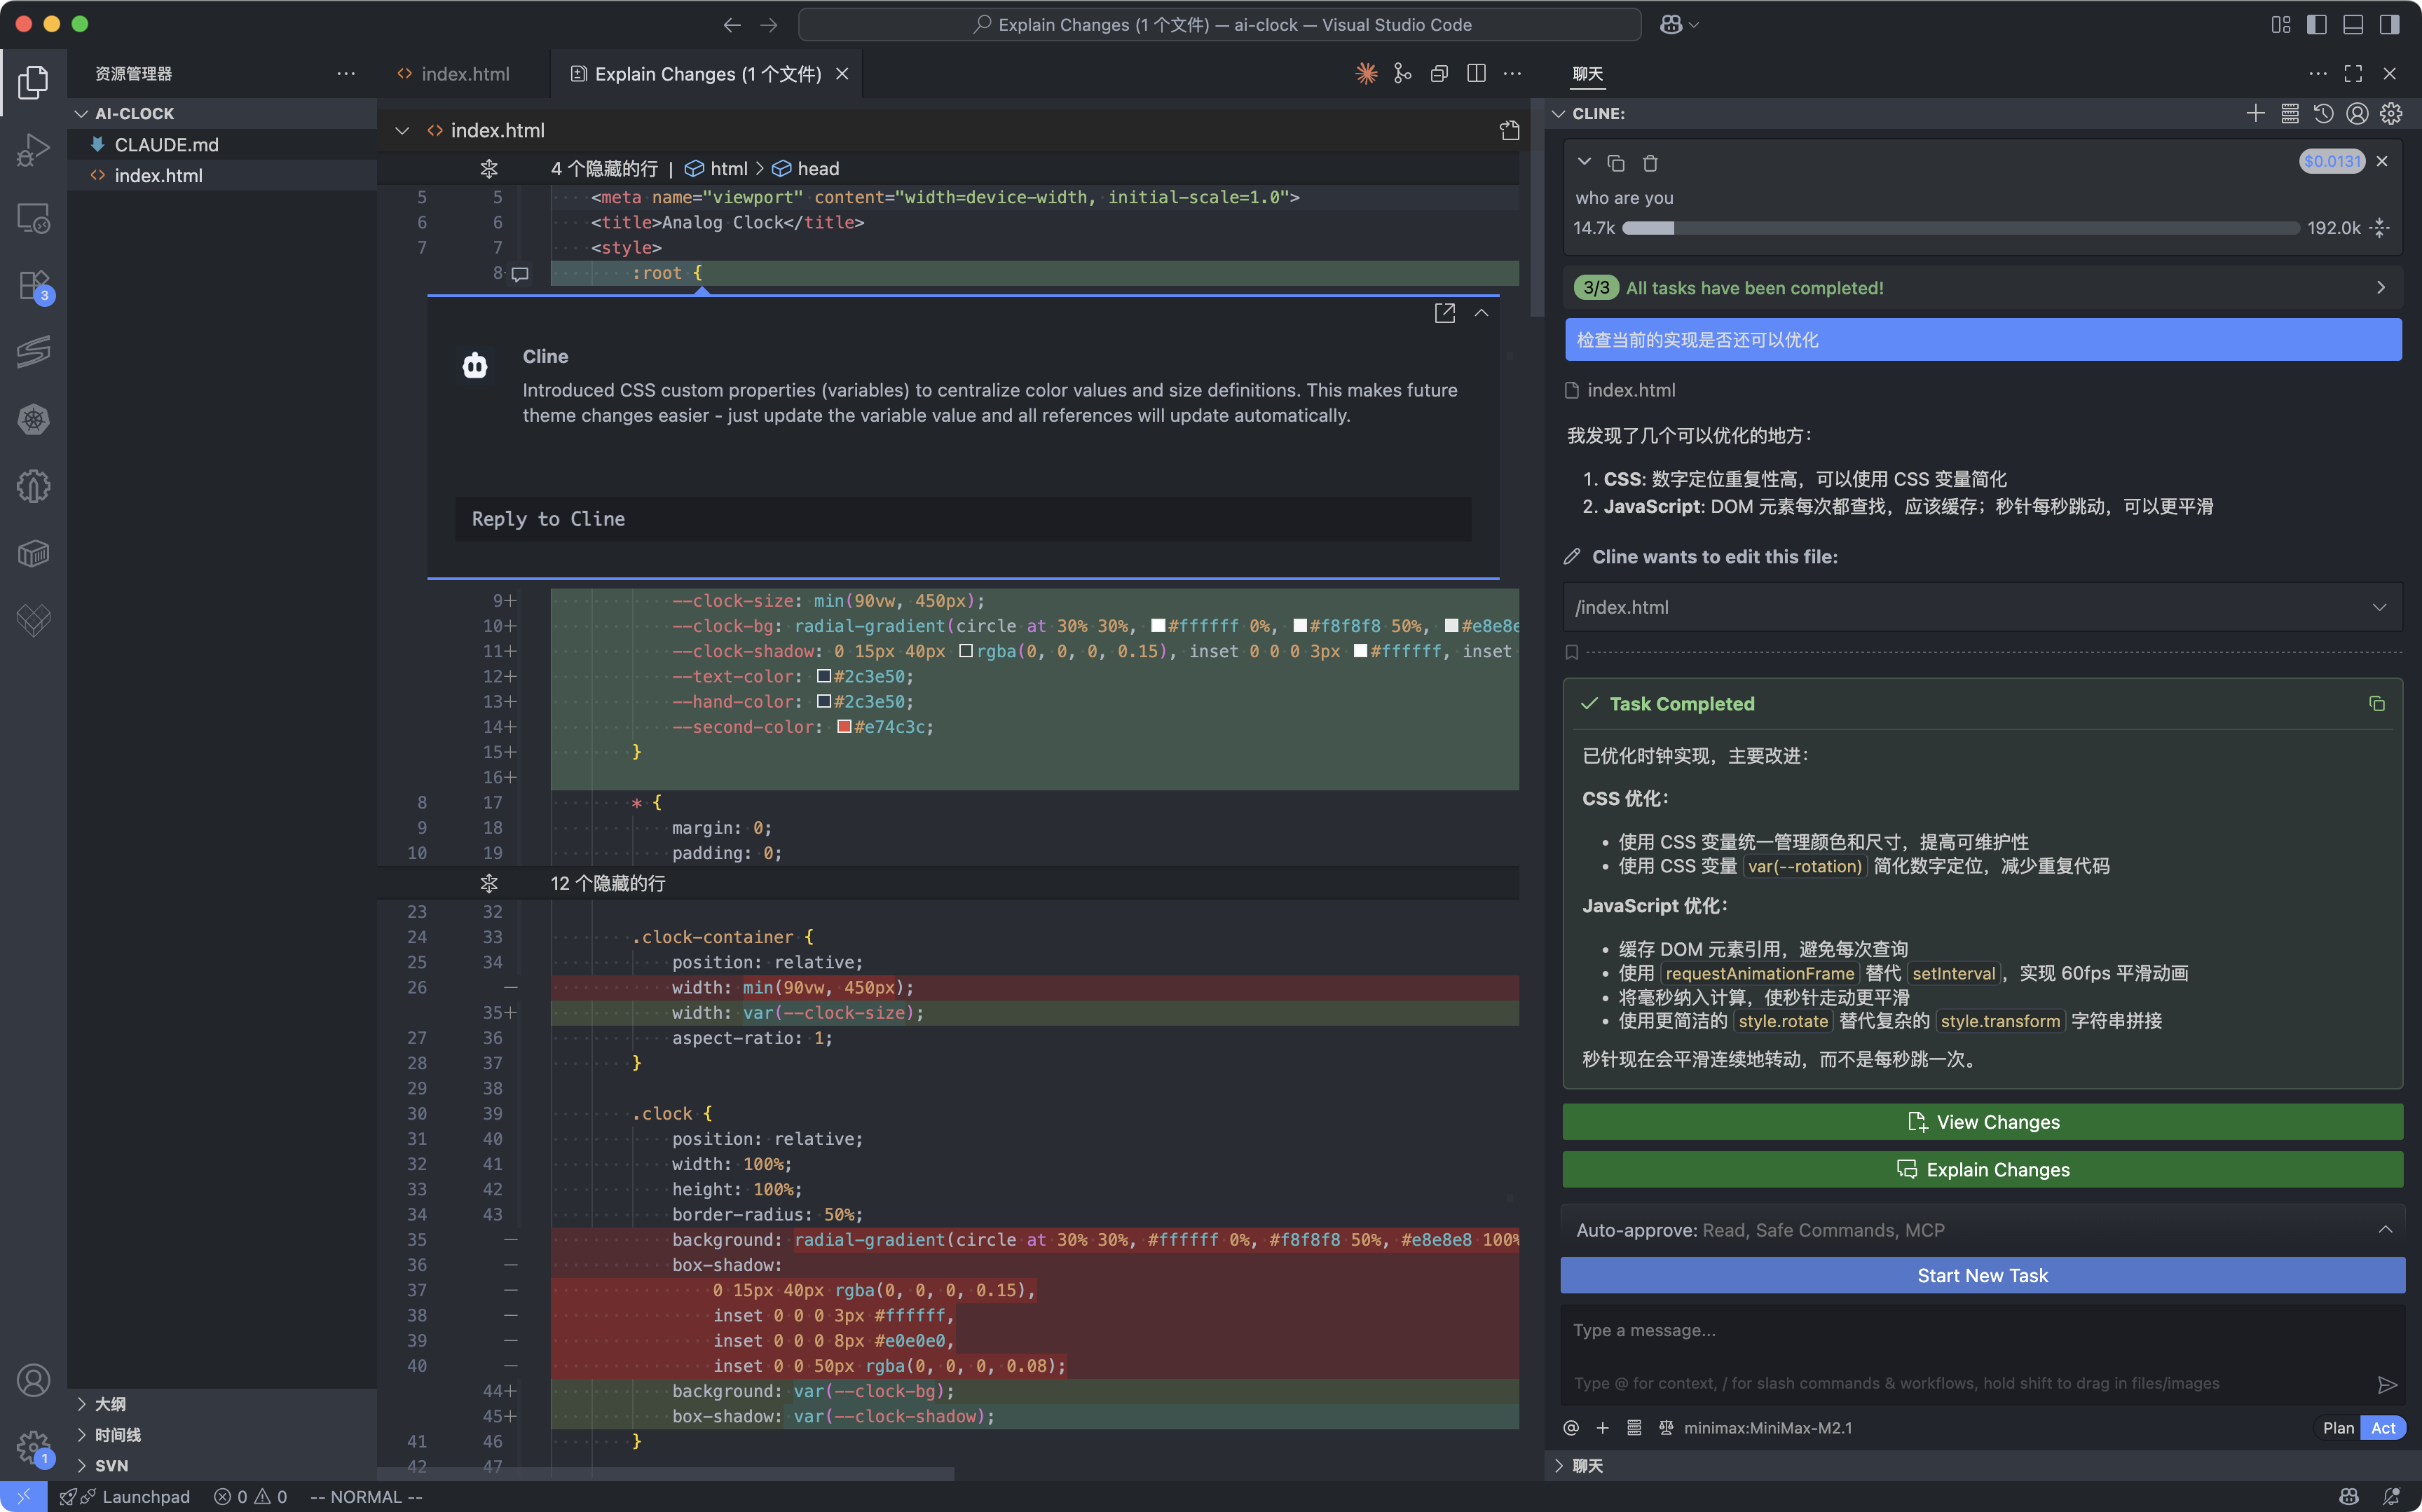This screenshot has height=1512, width=2422.
Task: Expand the /index.html edit dropdown
Action: point(2379,607)
